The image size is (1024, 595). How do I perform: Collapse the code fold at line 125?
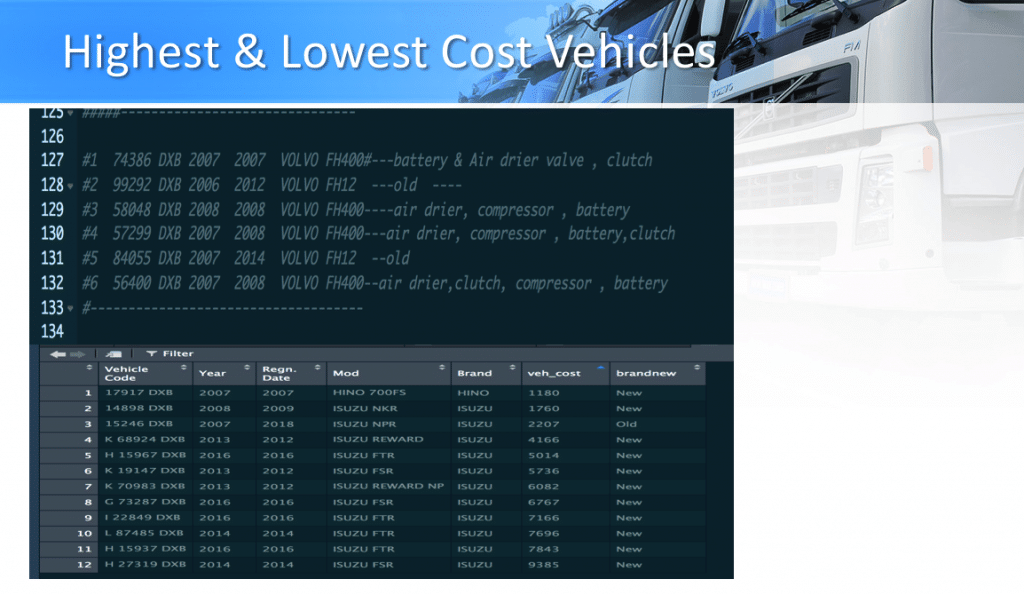pyautogui.click(x=71, y=113)
